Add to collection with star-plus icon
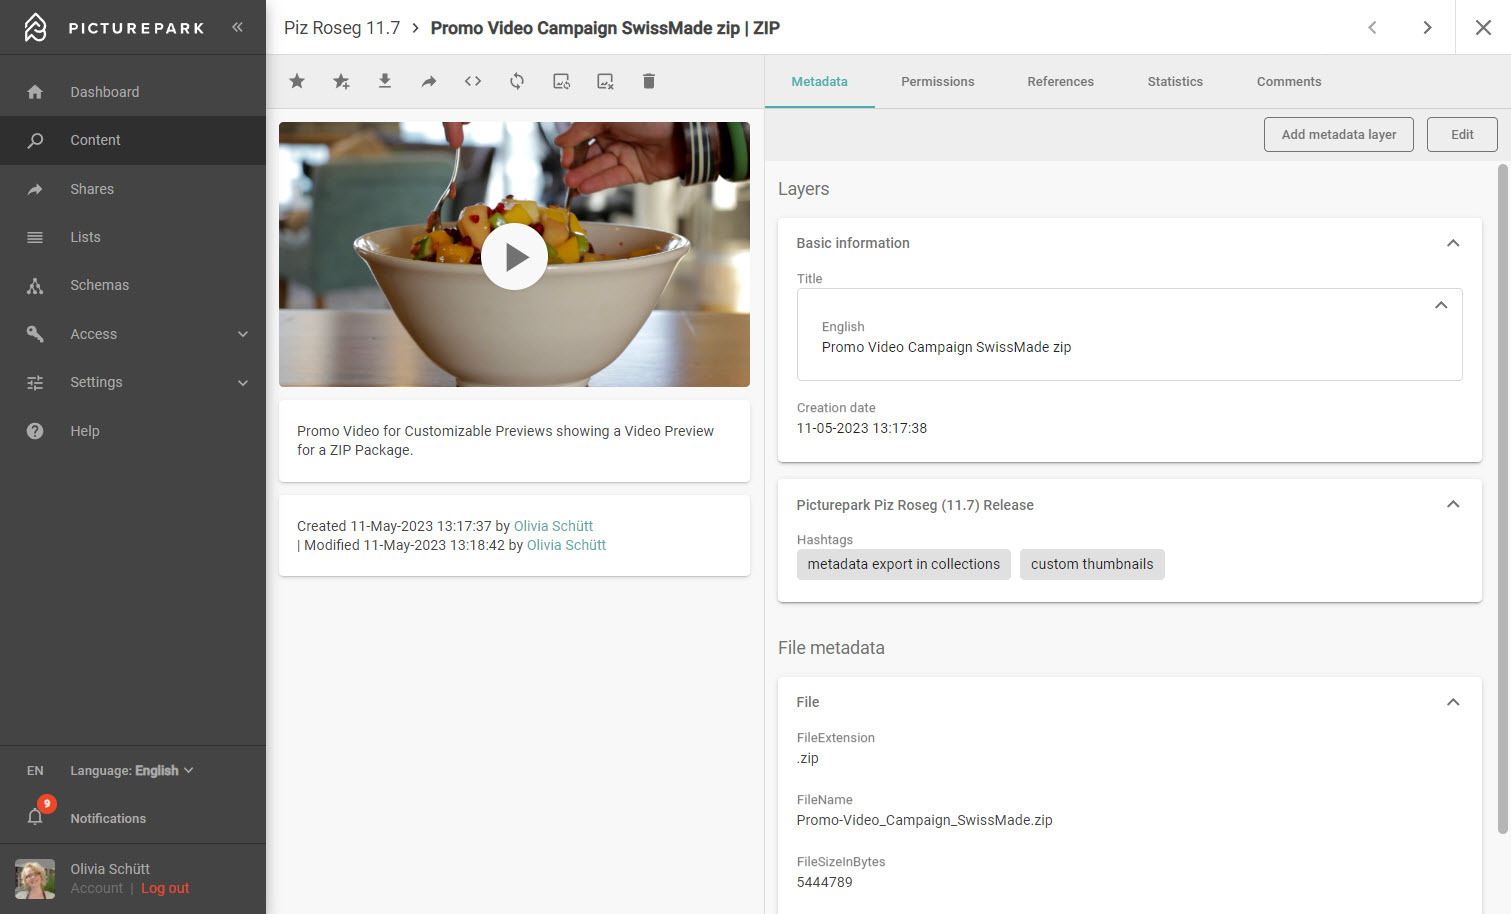This screenshot has width=1511, height=914. 341,81
